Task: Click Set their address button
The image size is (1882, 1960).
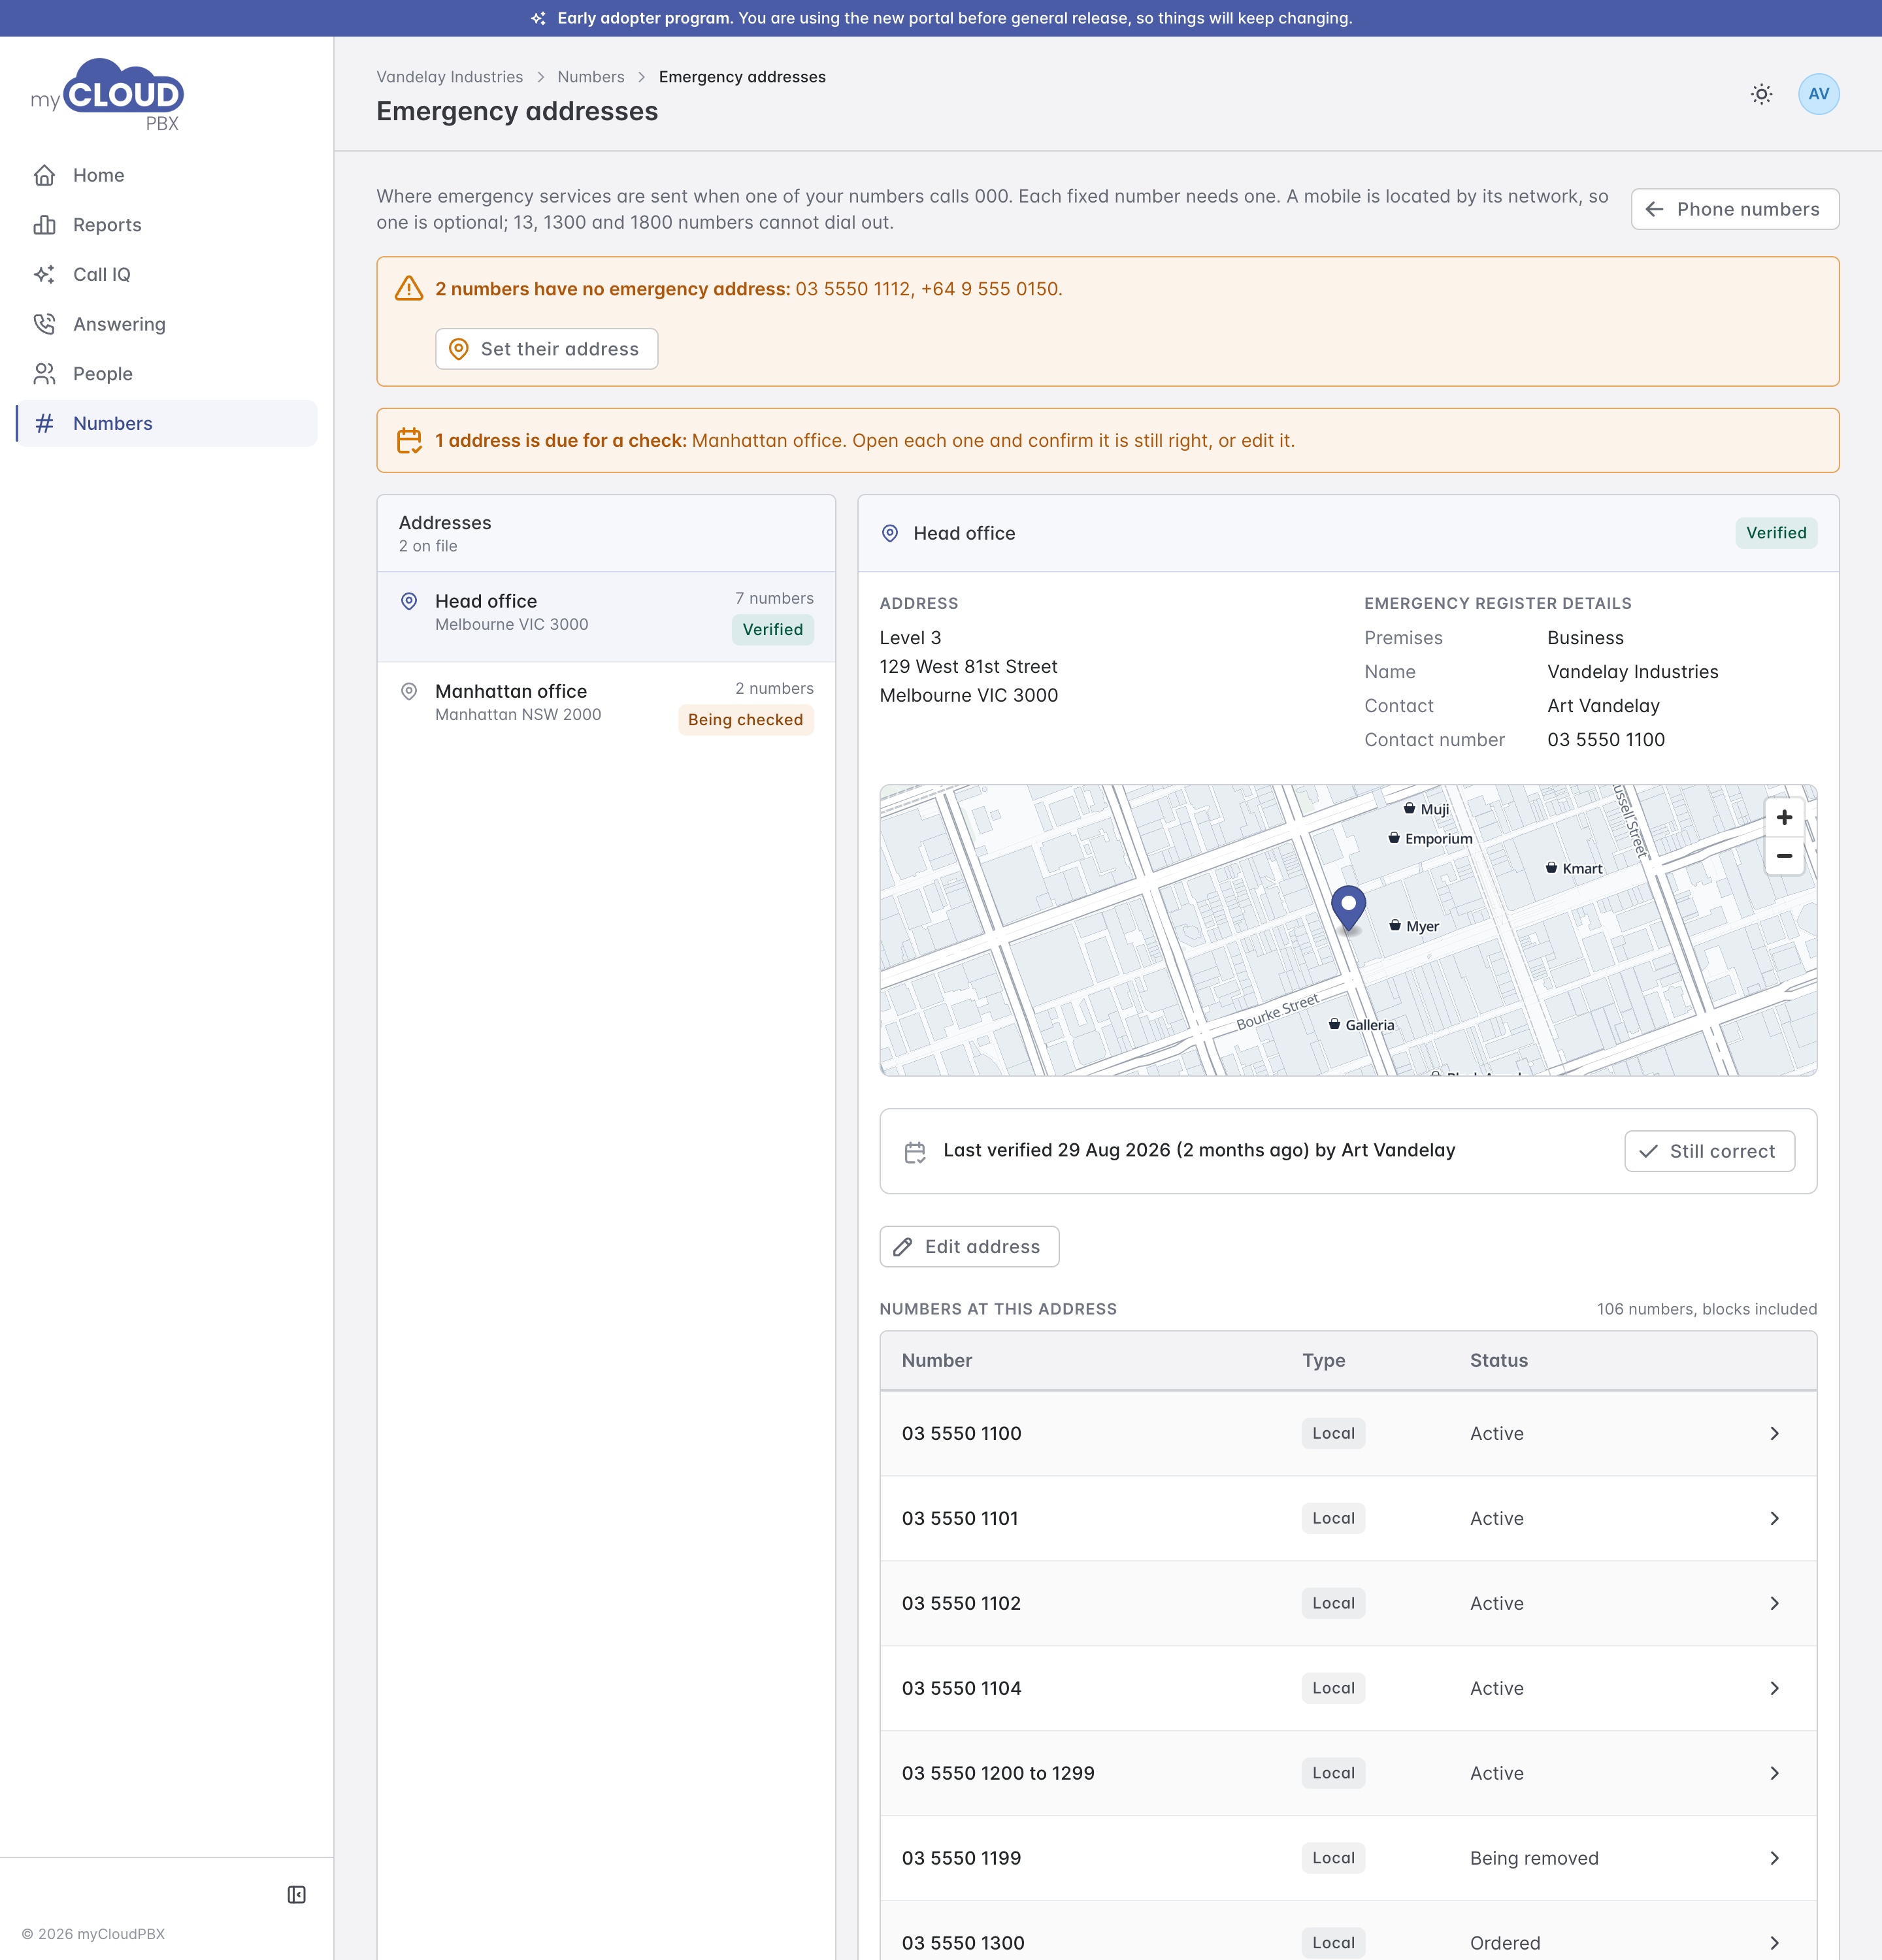Action: 546,349
